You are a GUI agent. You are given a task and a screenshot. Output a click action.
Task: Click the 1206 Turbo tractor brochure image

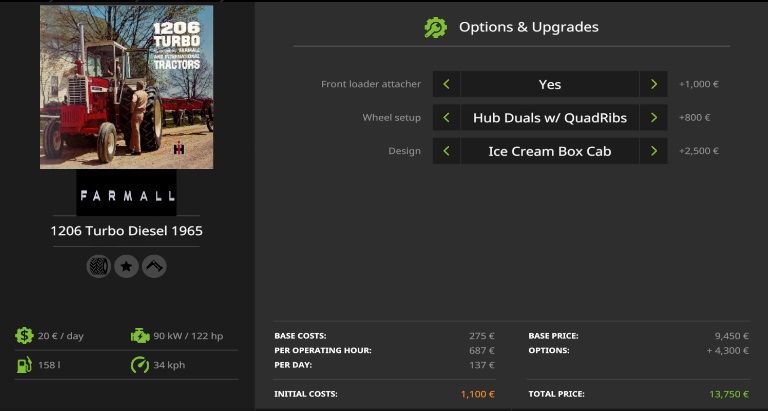[126, 87]
